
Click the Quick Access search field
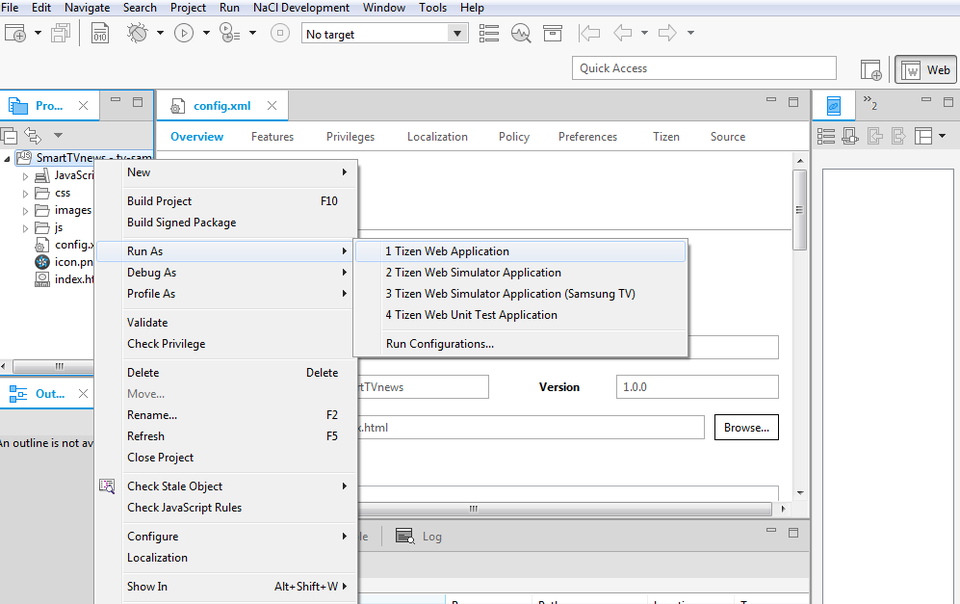[704, 68]
